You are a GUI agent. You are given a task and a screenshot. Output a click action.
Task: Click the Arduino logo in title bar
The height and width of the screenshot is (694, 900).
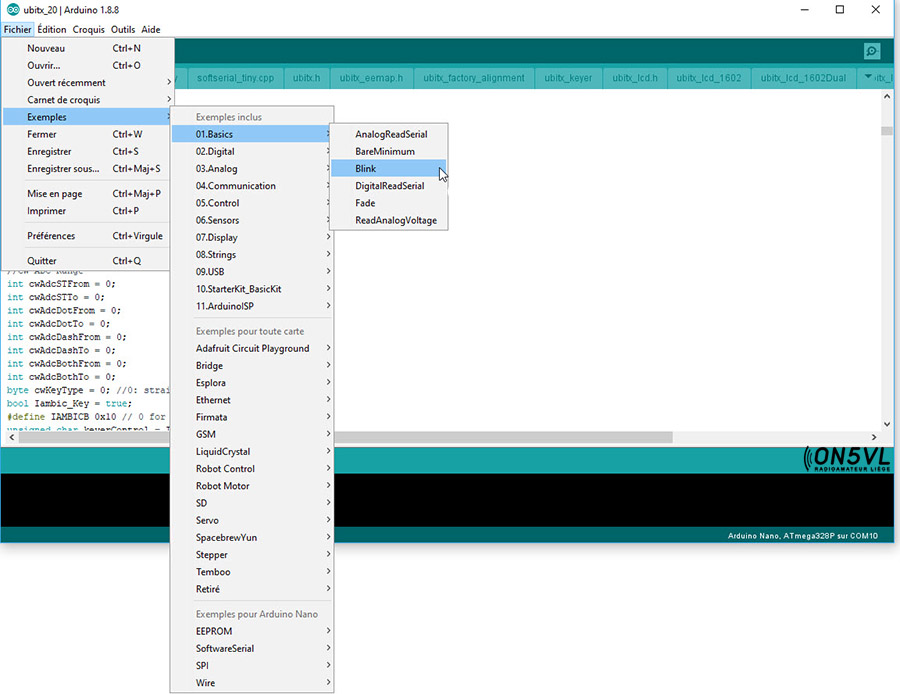tap(12, 10)
